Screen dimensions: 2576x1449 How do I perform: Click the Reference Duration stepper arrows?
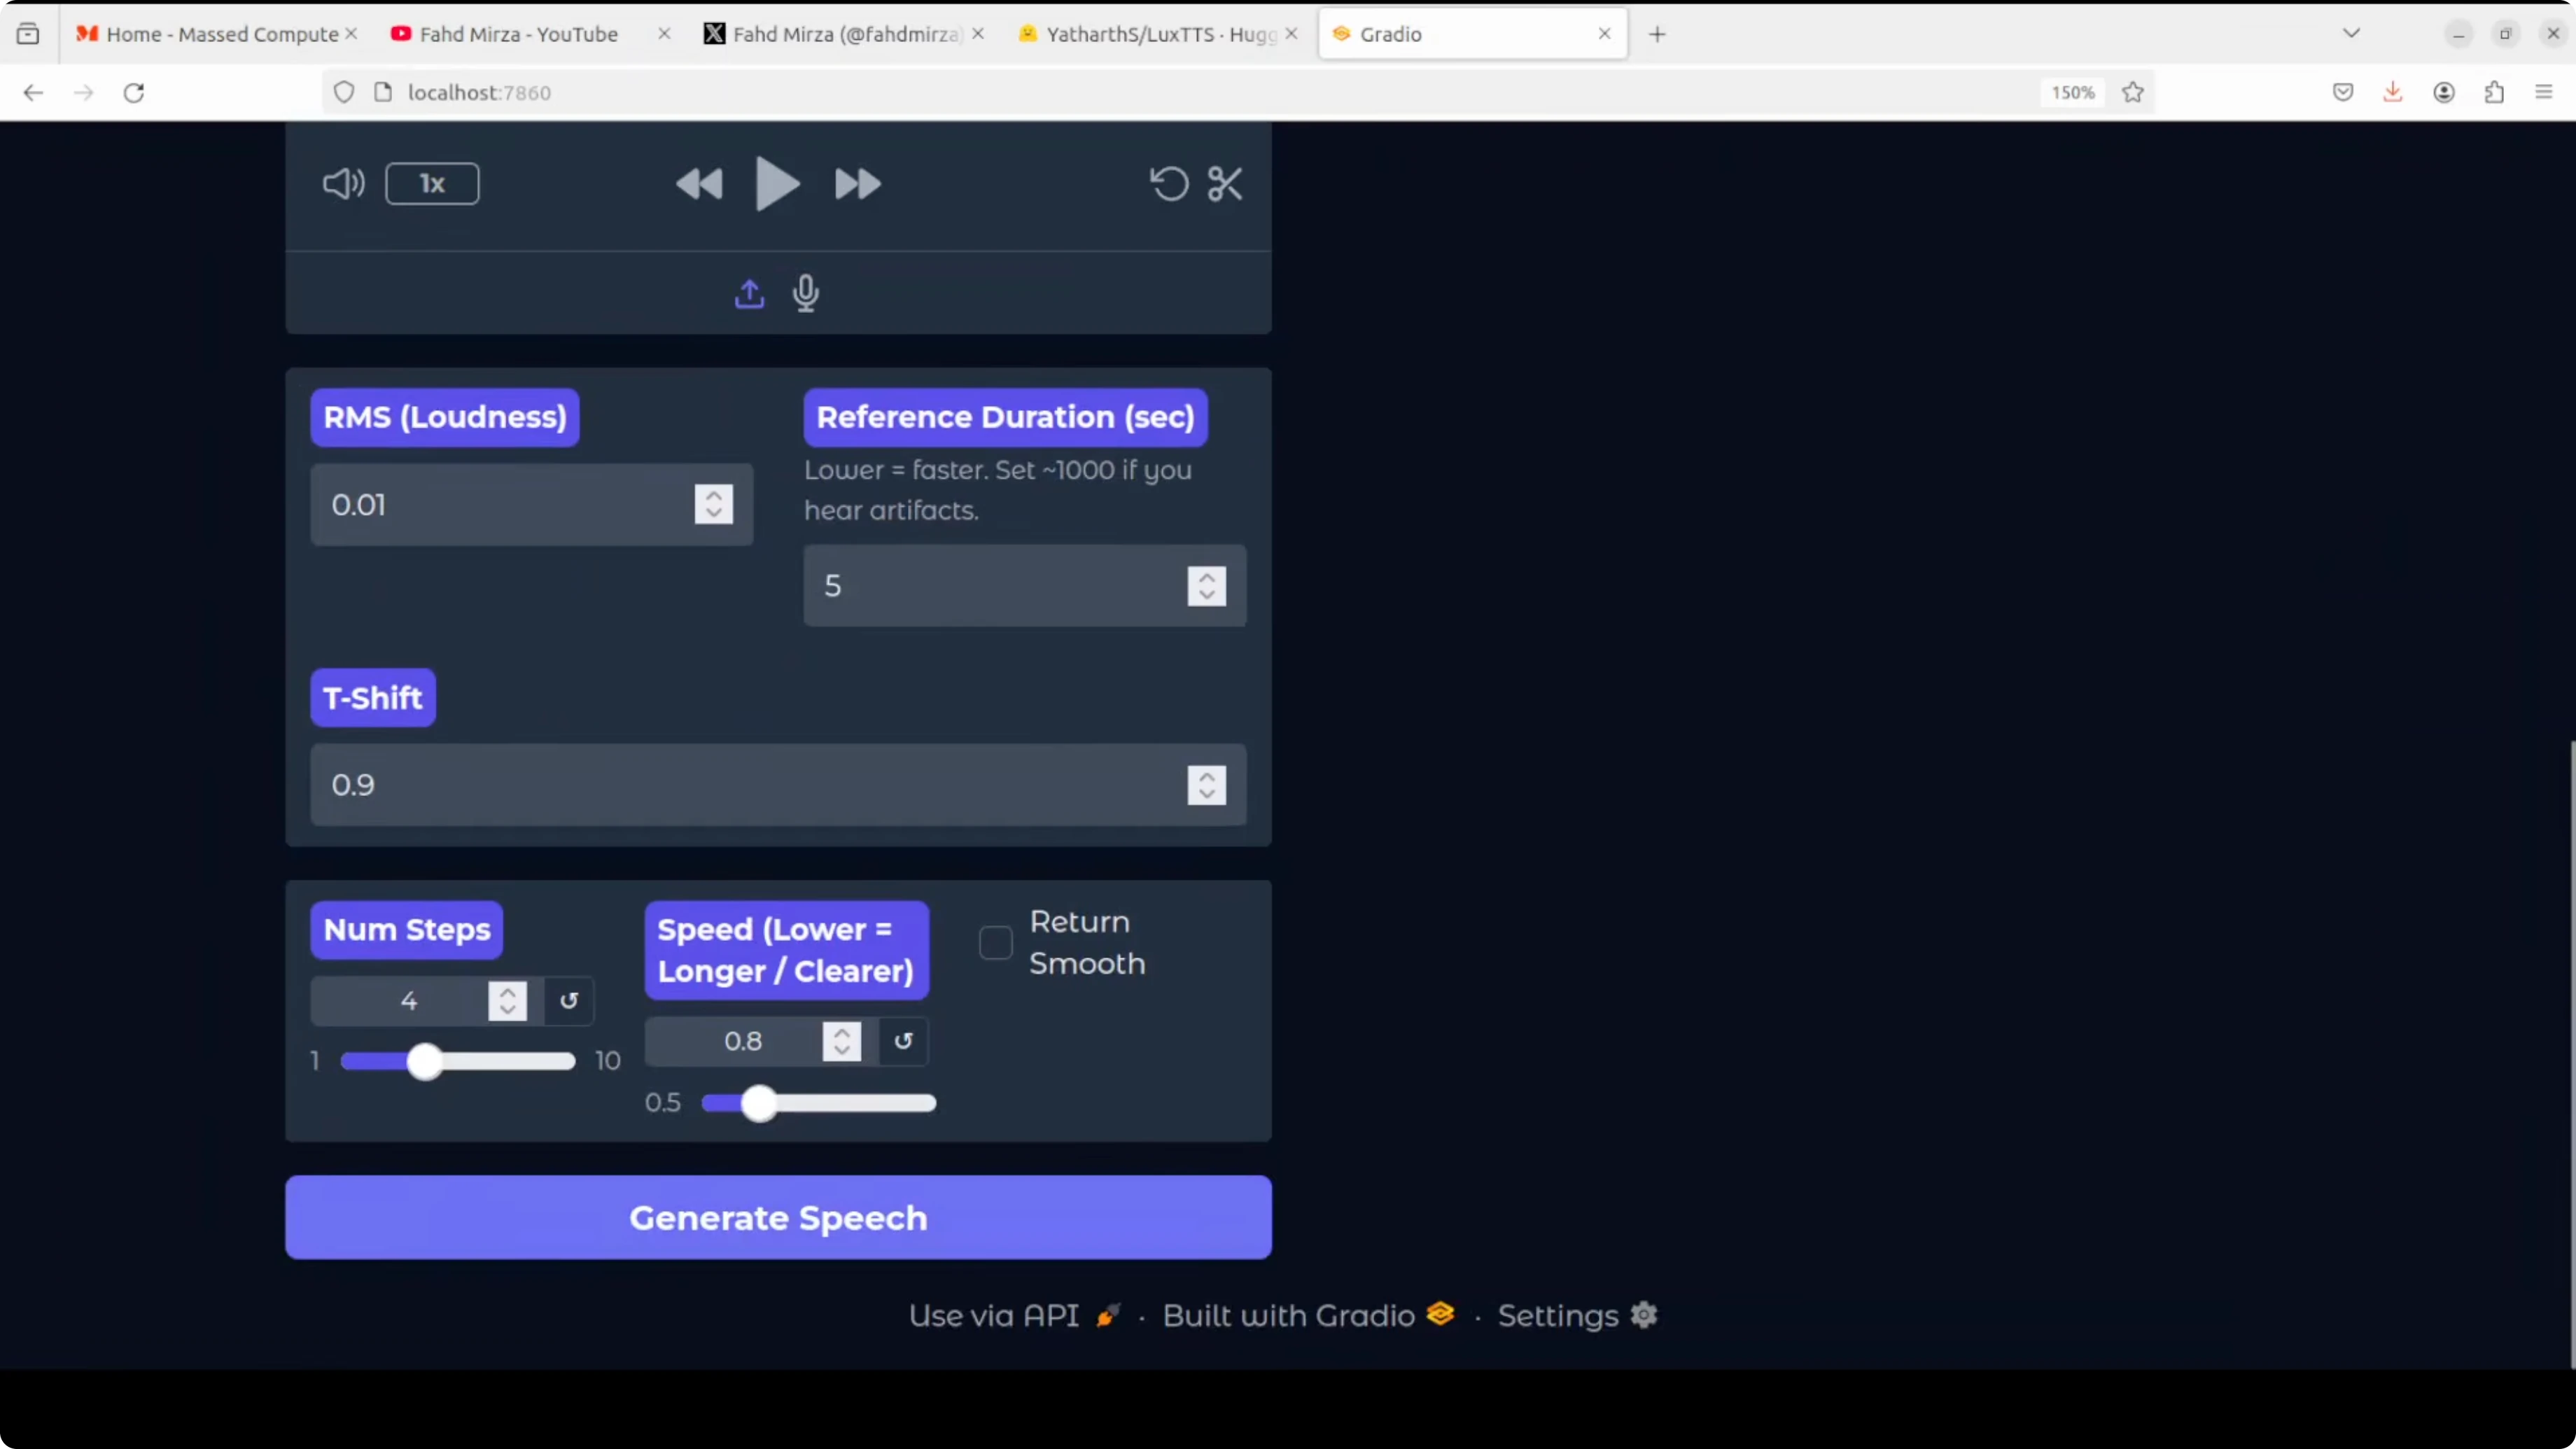[1206, 586]
